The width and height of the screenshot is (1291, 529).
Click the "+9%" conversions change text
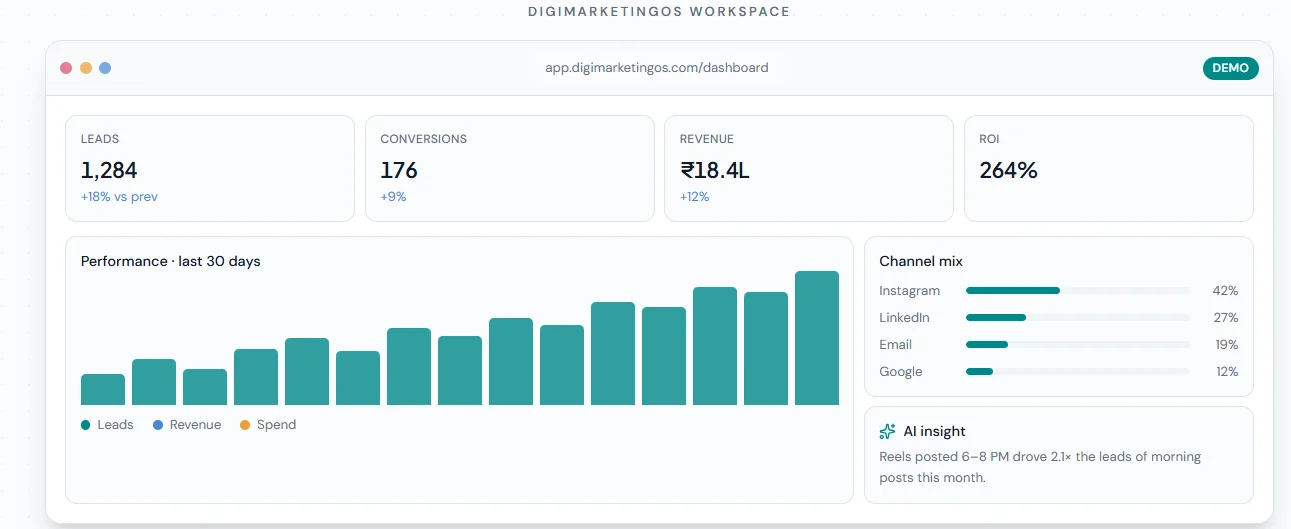393,197
